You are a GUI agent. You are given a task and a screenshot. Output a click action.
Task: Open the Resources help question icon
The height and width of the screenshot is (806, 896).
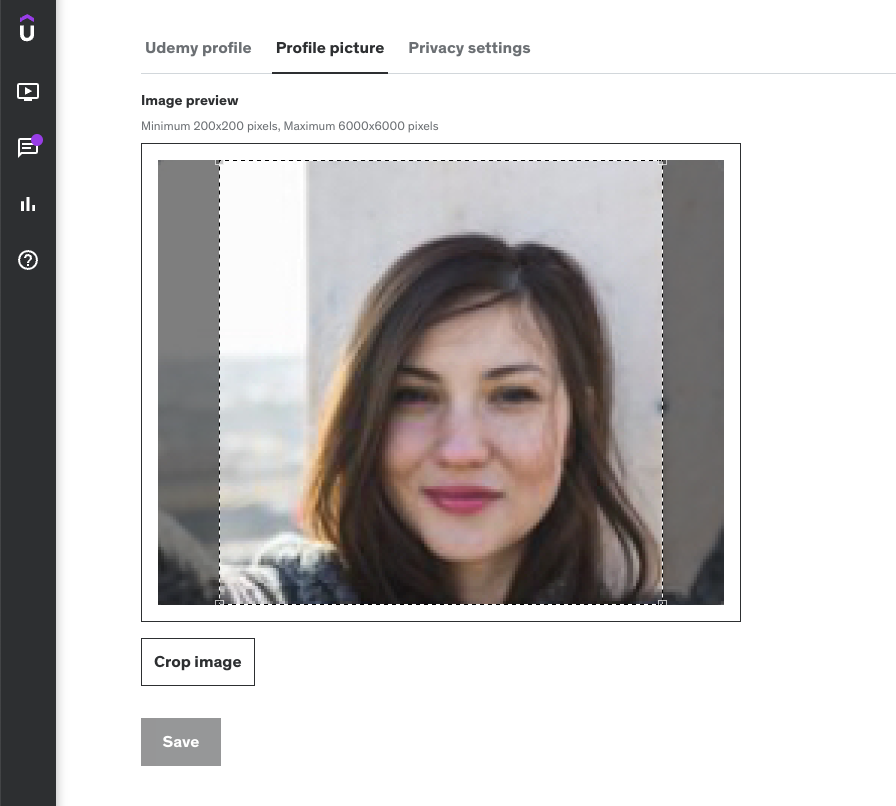point(27,260)
